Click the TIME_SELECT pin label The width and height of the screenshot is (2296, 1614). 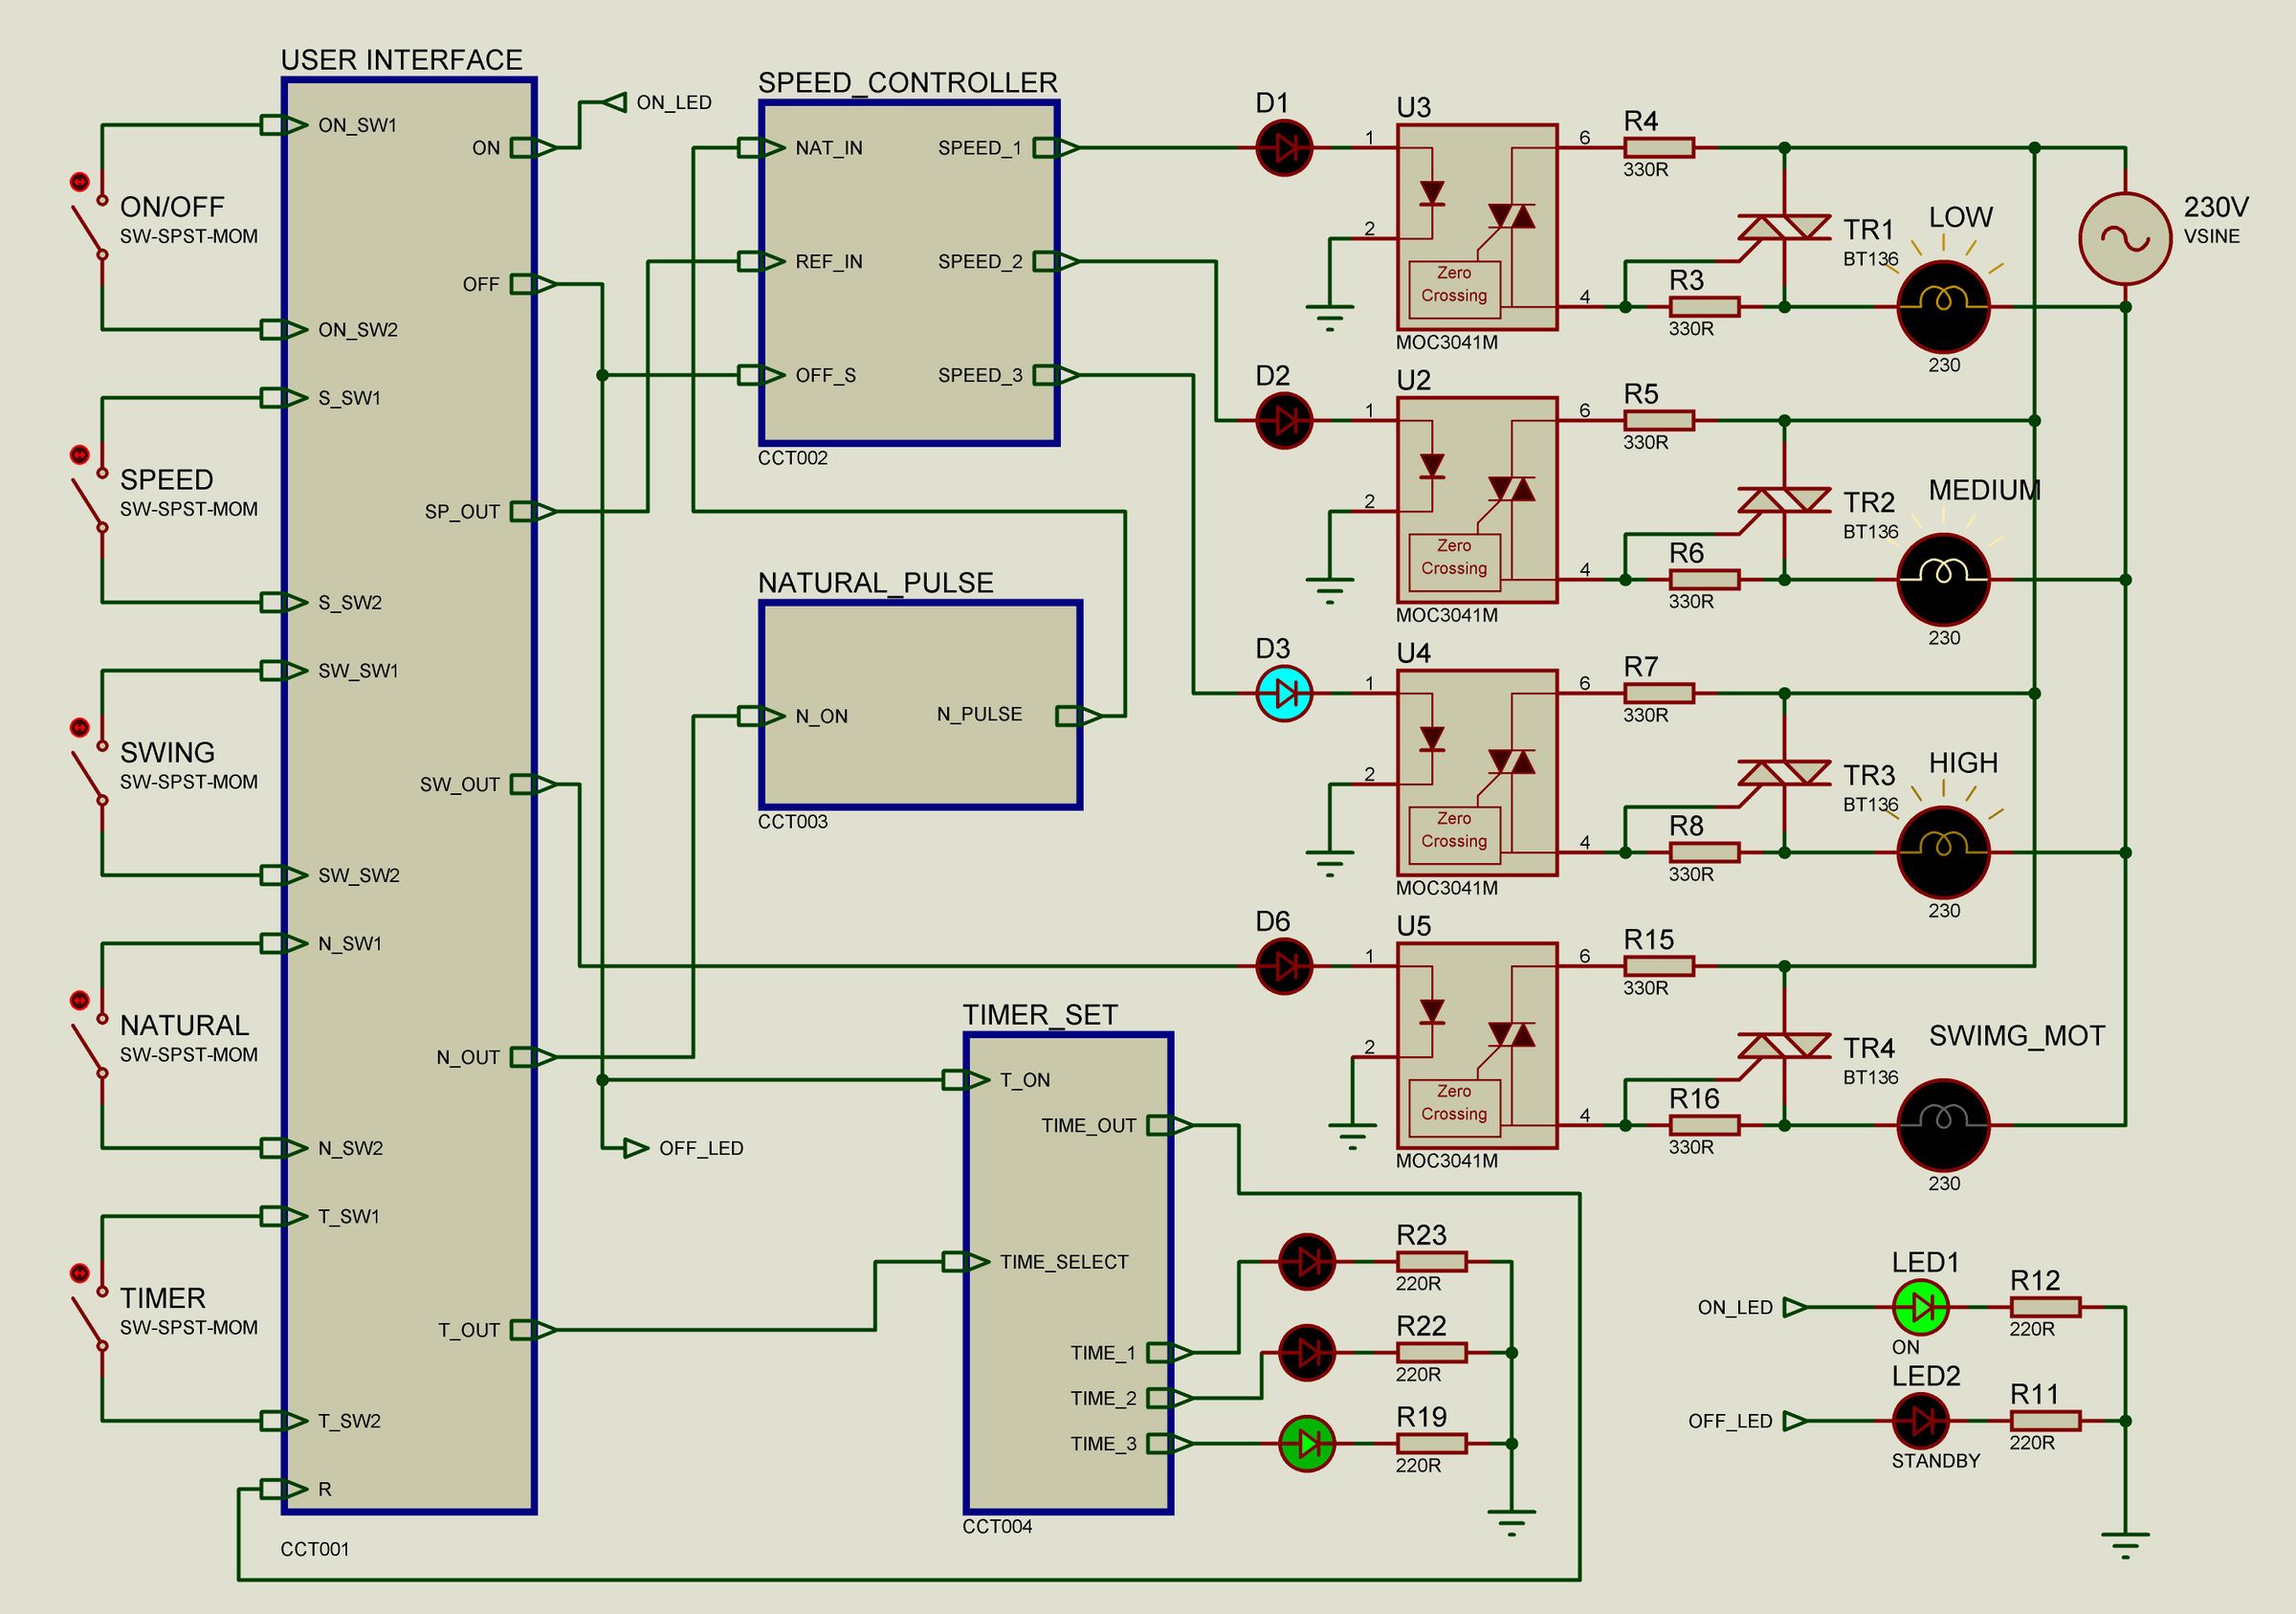click(x=1064, y=1263)
